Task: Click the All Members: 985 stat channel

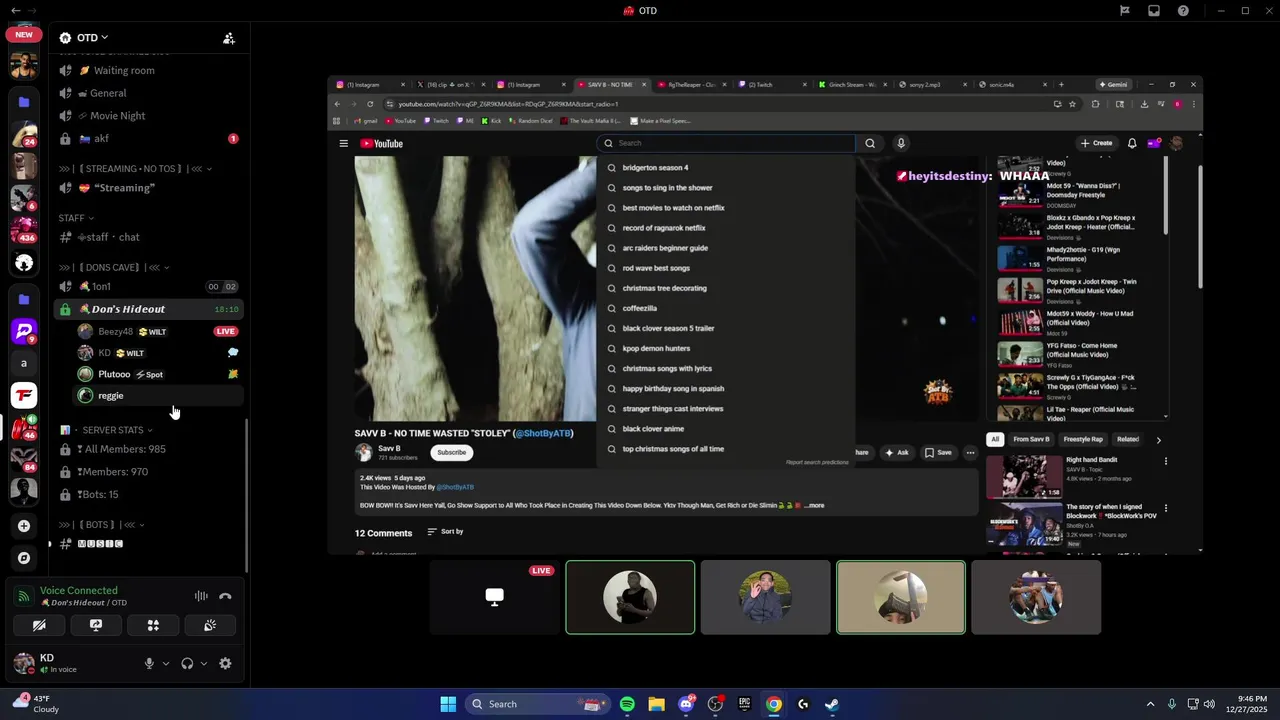Action: pyautogui.click(x=148, y=449)
